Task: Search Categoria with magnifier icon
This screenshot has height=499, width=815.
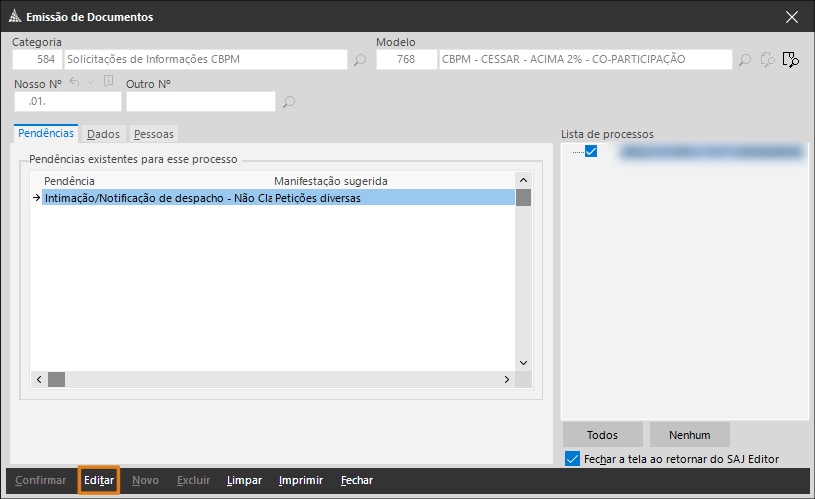Action: (360, 60)
